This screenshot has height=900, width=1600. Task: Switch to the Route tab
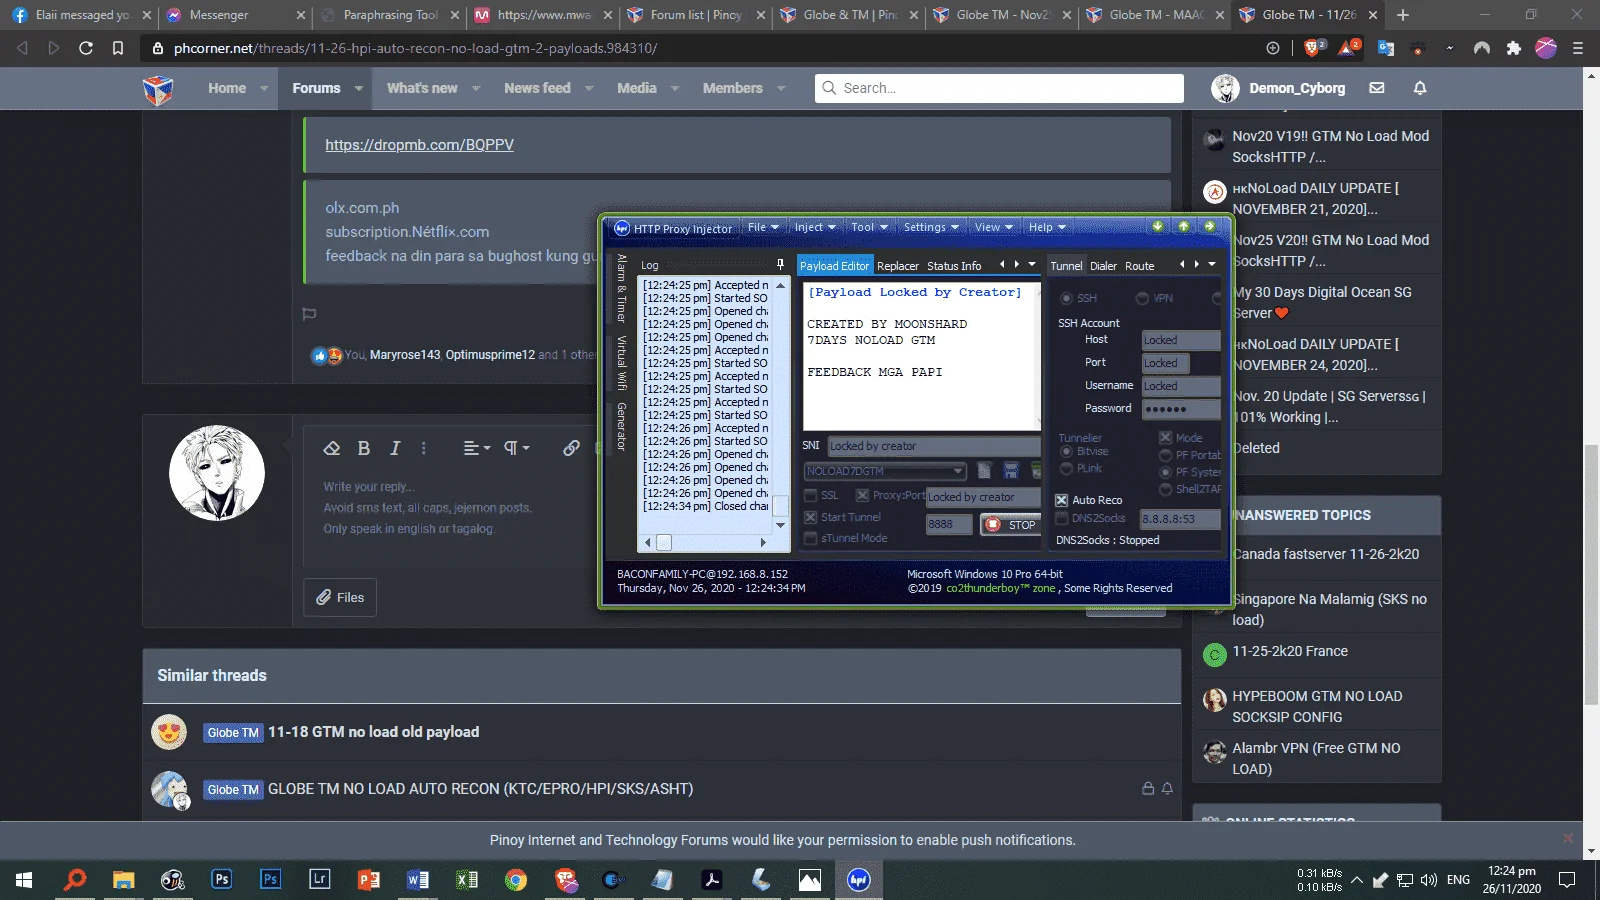tap(1139, 266)
